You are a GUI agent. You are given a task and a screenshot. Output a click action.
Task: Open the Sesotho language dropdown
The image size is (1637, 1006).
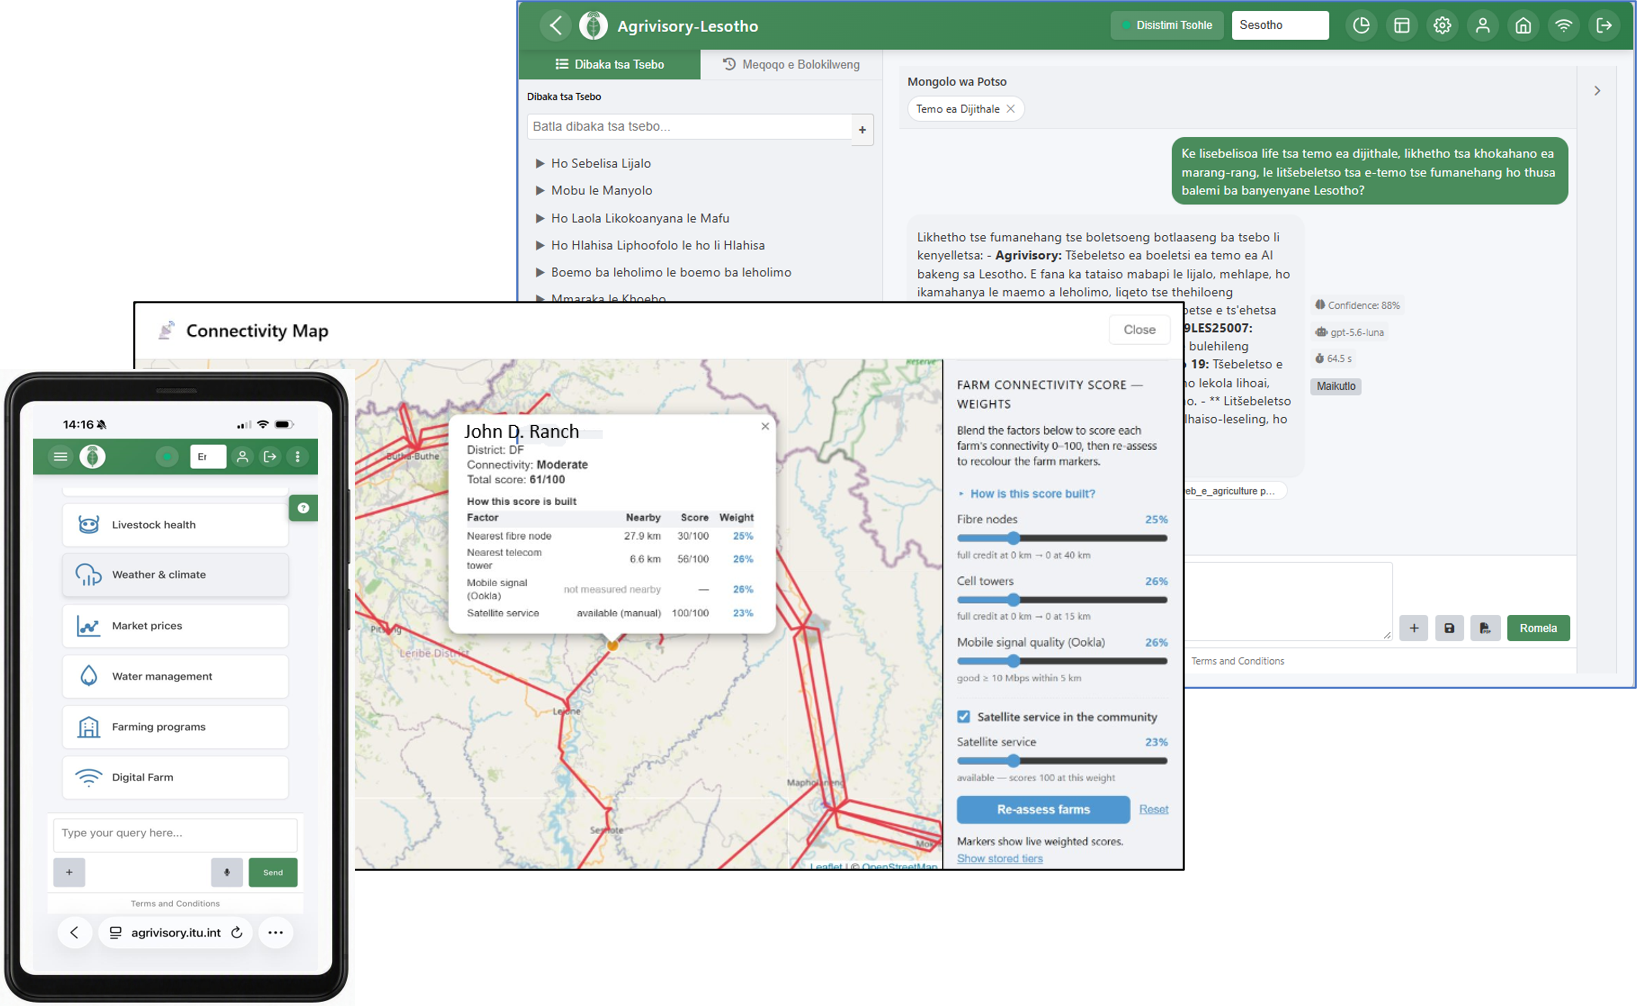pyautogui.click(x=1280, y=26)
